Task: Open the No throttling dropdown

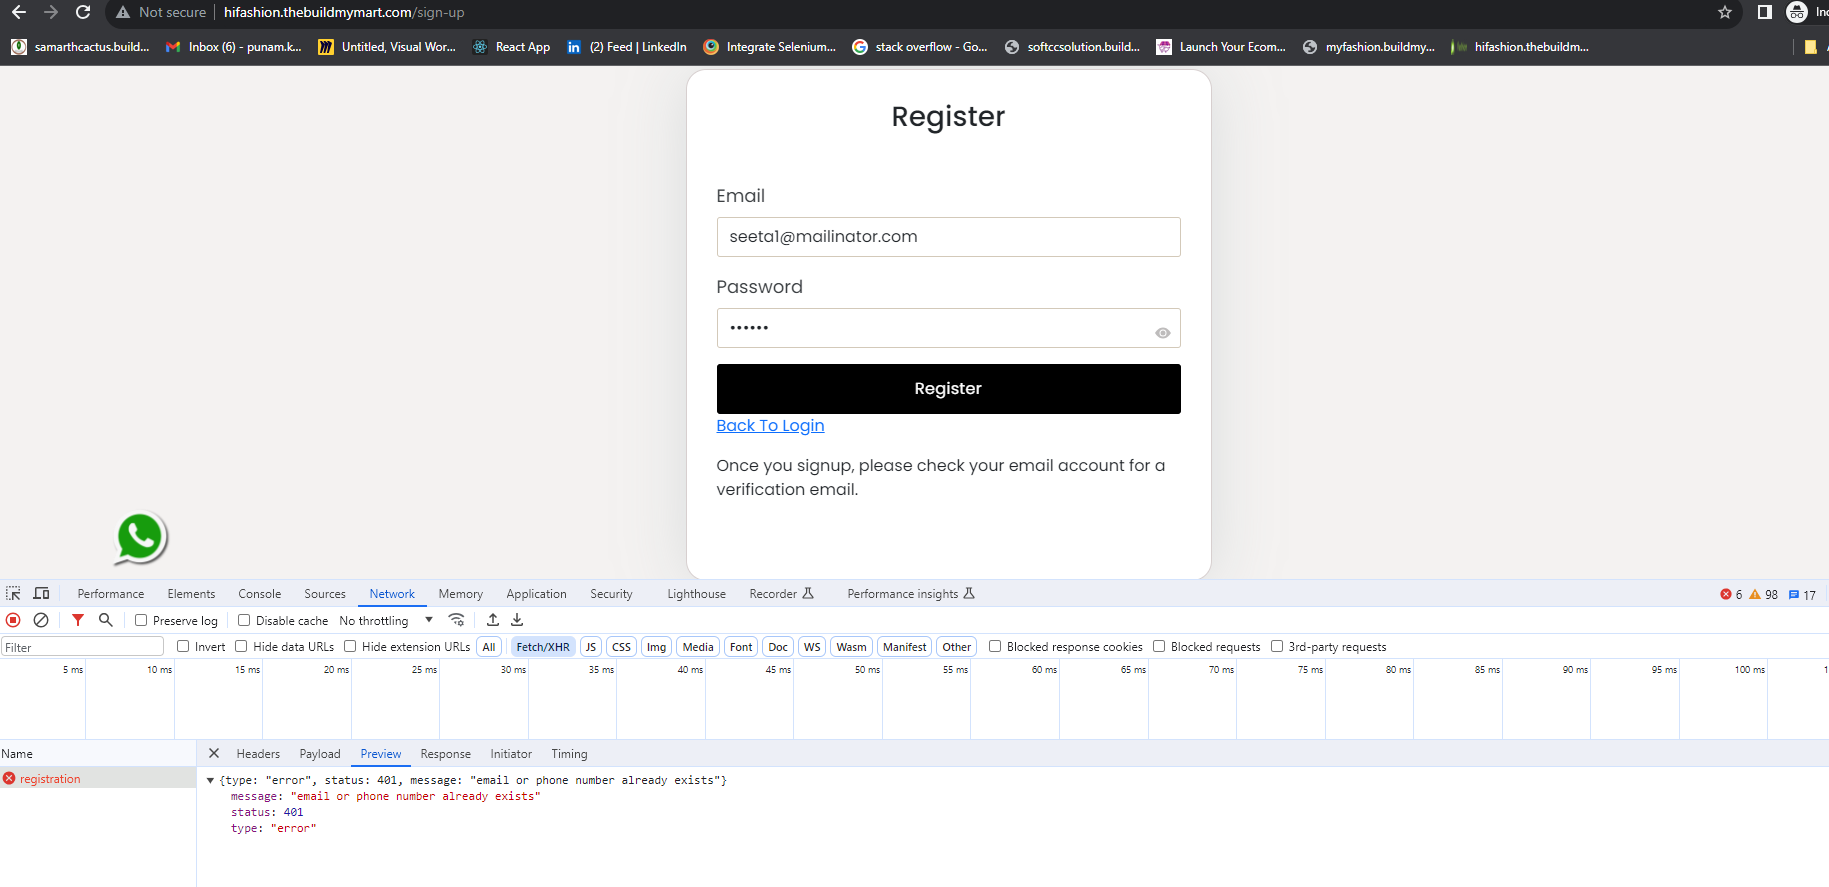Action: 386,620
